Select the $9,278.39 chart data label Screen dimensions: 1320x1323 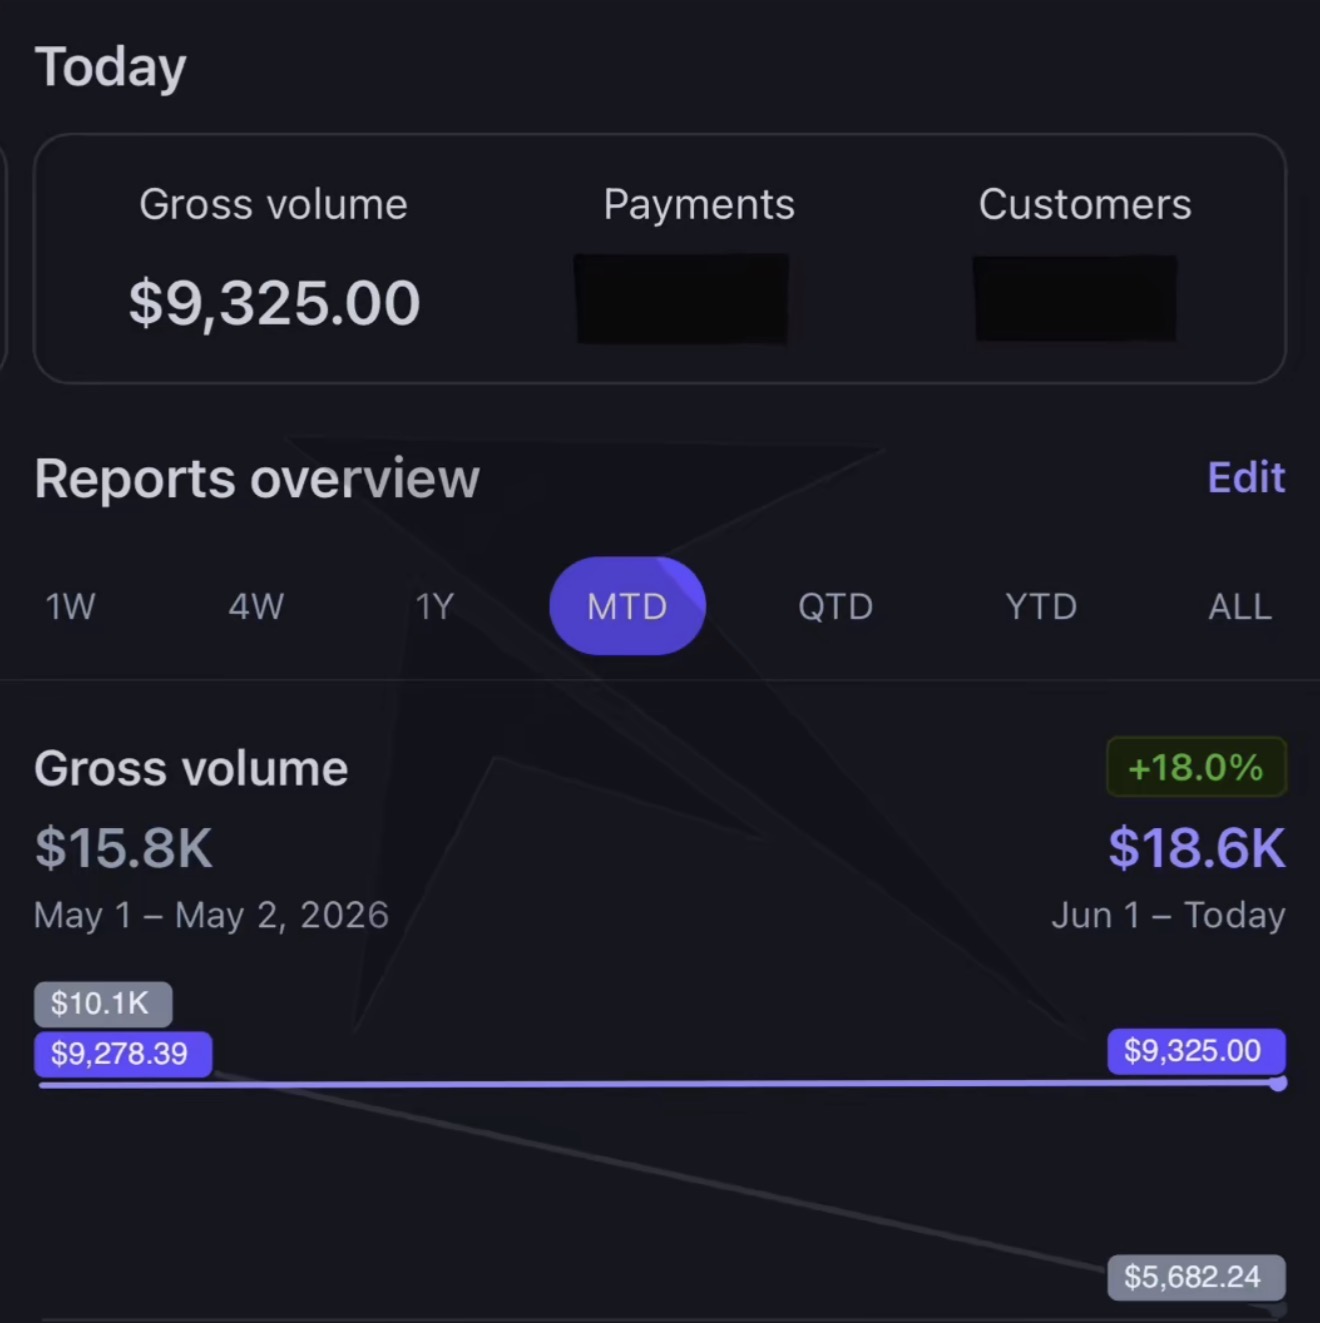point(123,1054)
